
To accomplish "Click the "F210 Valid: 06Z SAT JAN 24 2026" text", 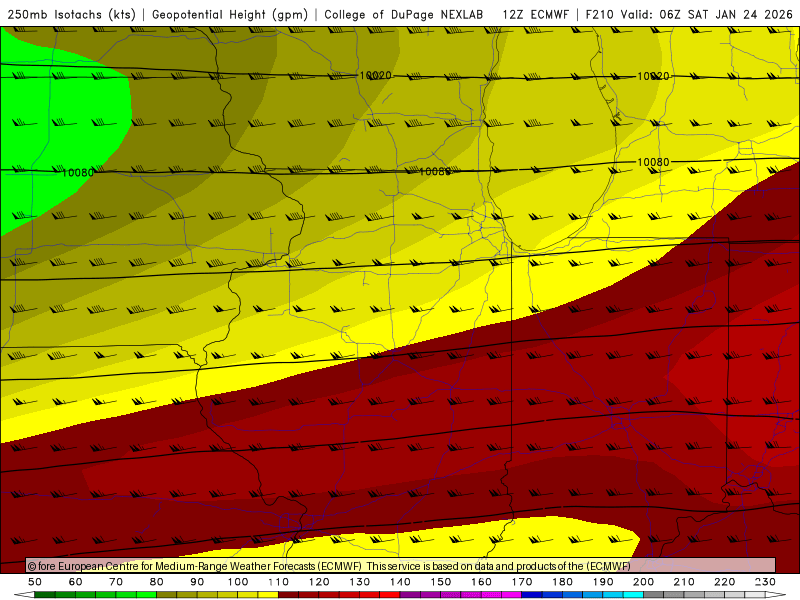I will point(689,14).
